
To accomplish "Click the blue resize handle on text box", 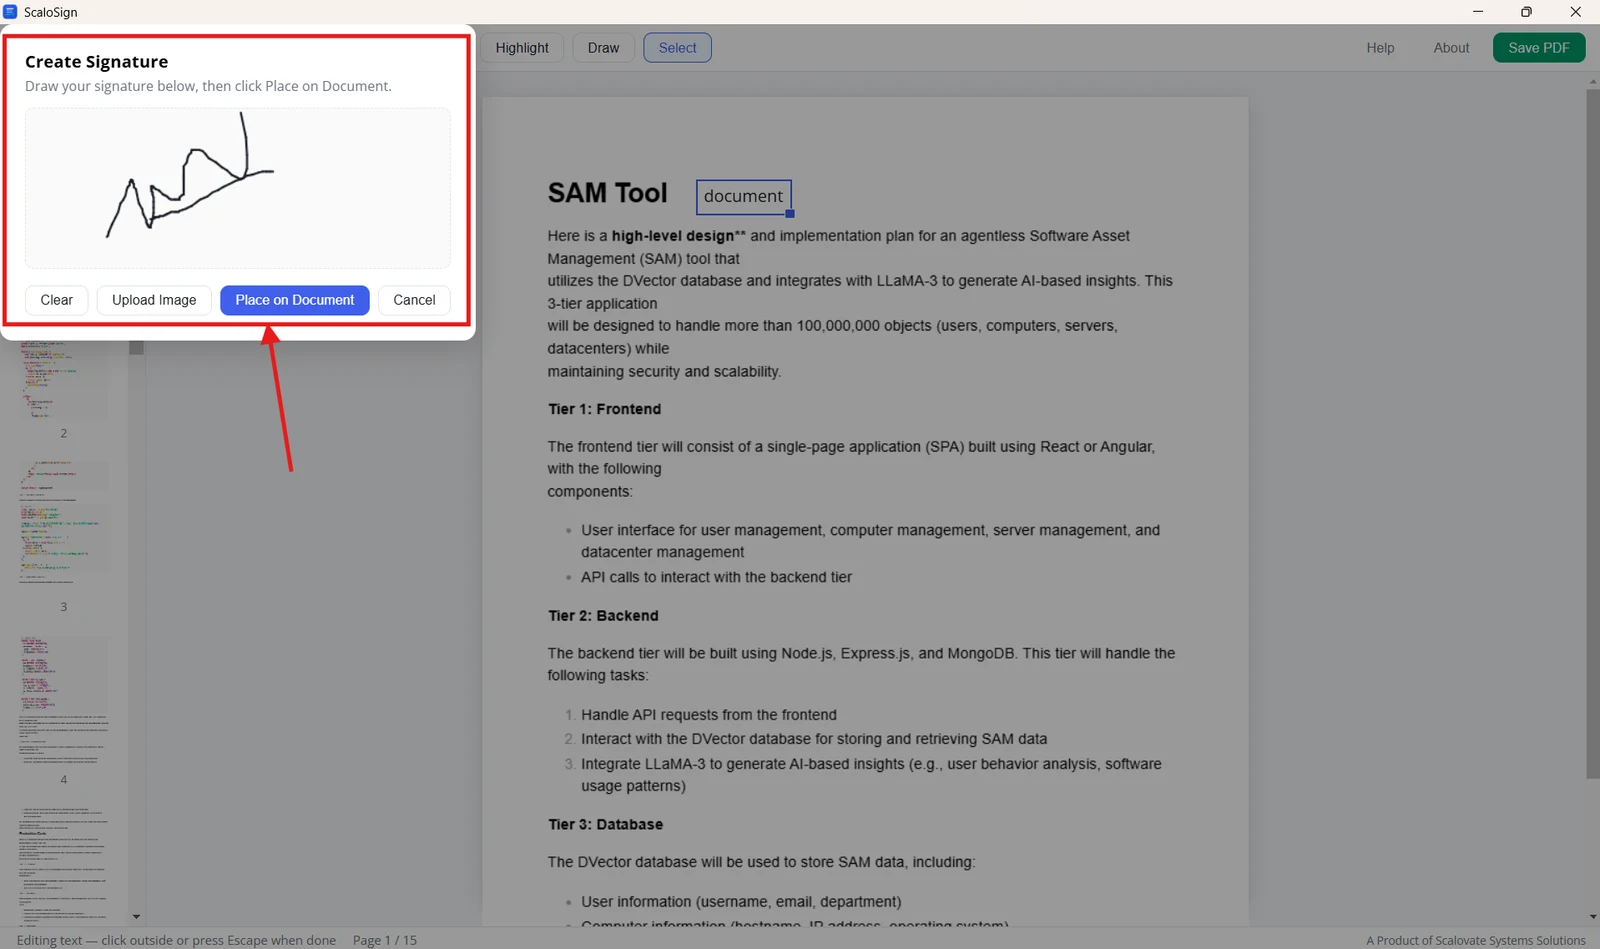I will click(x=790, y=214).
